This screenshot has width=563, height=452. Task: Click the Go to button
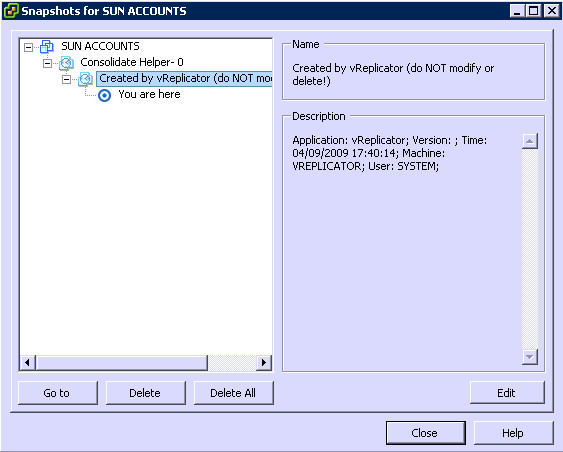(57, 393)
